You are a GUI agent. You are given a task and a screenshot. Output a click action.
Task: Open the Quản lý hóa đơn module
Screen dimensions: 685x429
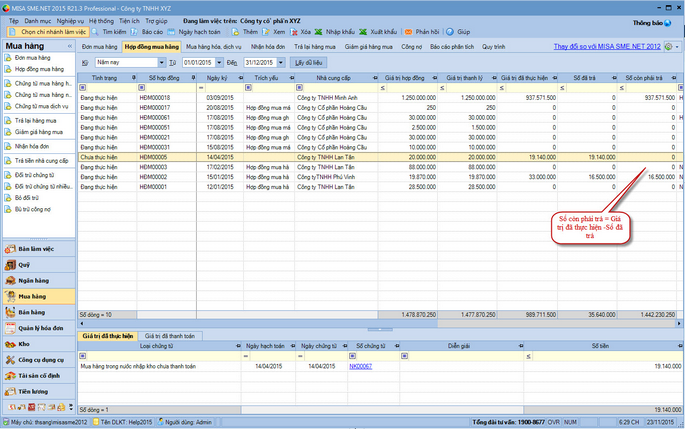coord(39,328)
